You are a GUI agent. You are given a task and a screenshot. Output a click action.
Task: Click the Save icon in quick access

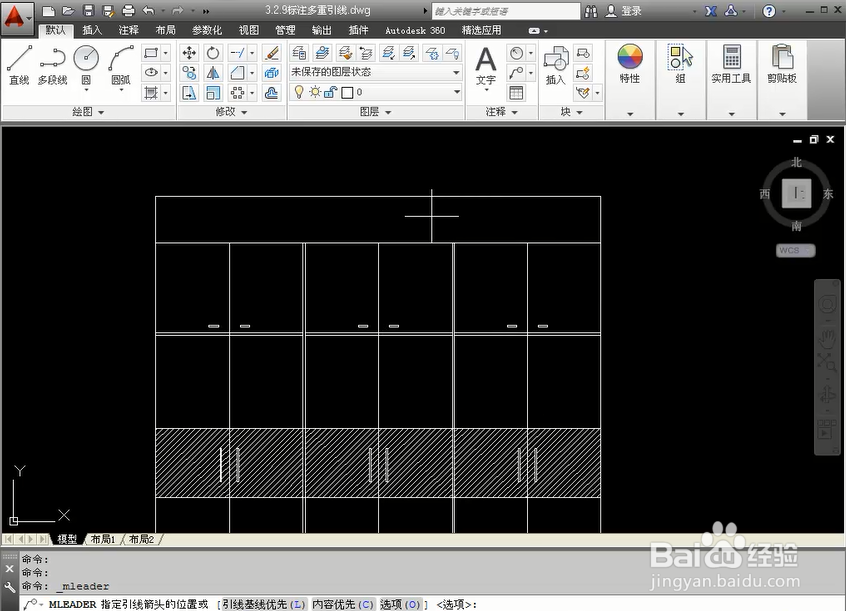pyautogui.click(x=88, y=10)
